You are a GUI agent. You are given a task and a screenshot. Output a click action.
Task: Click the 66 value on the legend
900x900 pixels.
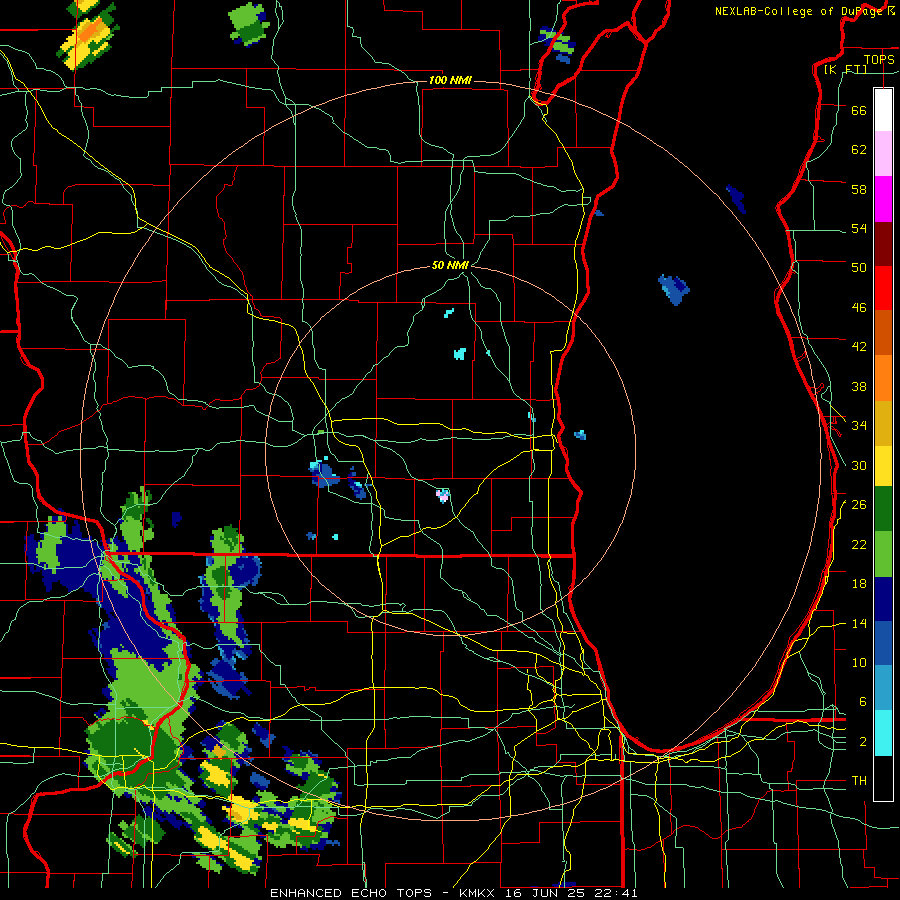point(859,110)
